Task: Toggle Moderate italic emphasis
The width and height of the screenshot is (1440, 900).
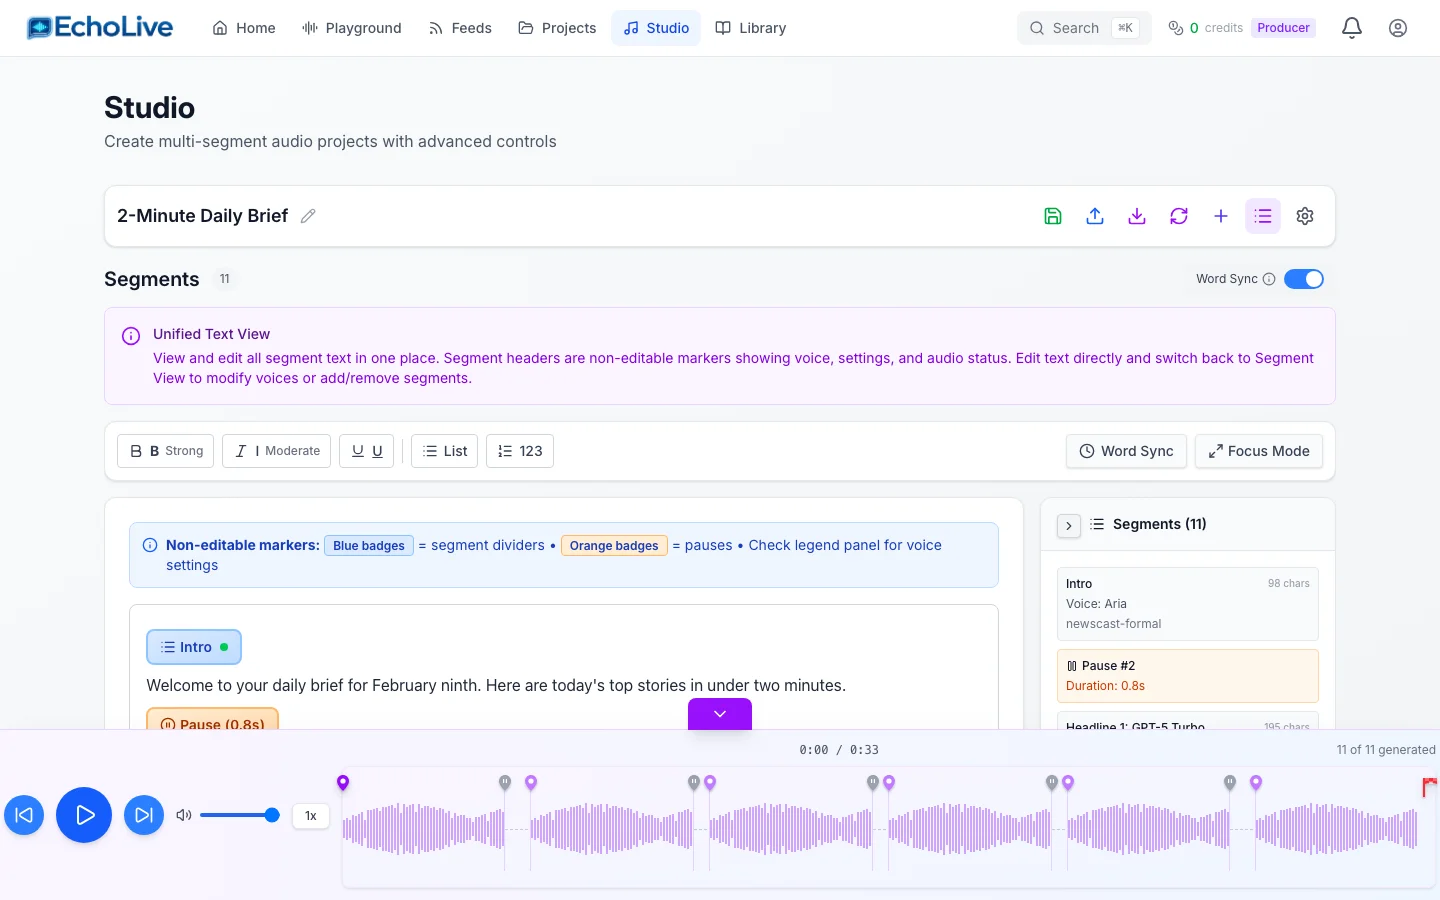Action: pyautogui.click(x=276, y=451)
